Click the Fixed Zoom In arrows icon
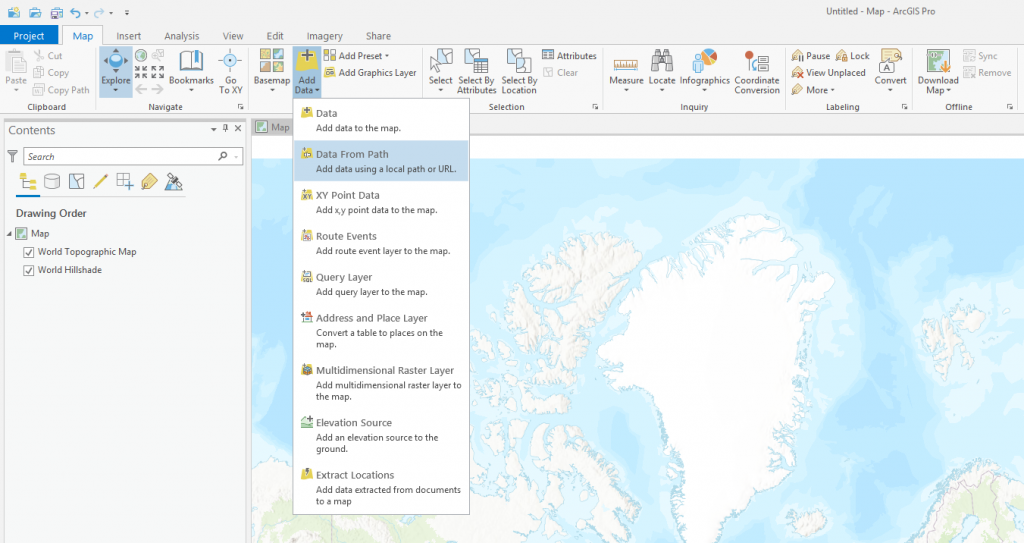 point(141,72)
